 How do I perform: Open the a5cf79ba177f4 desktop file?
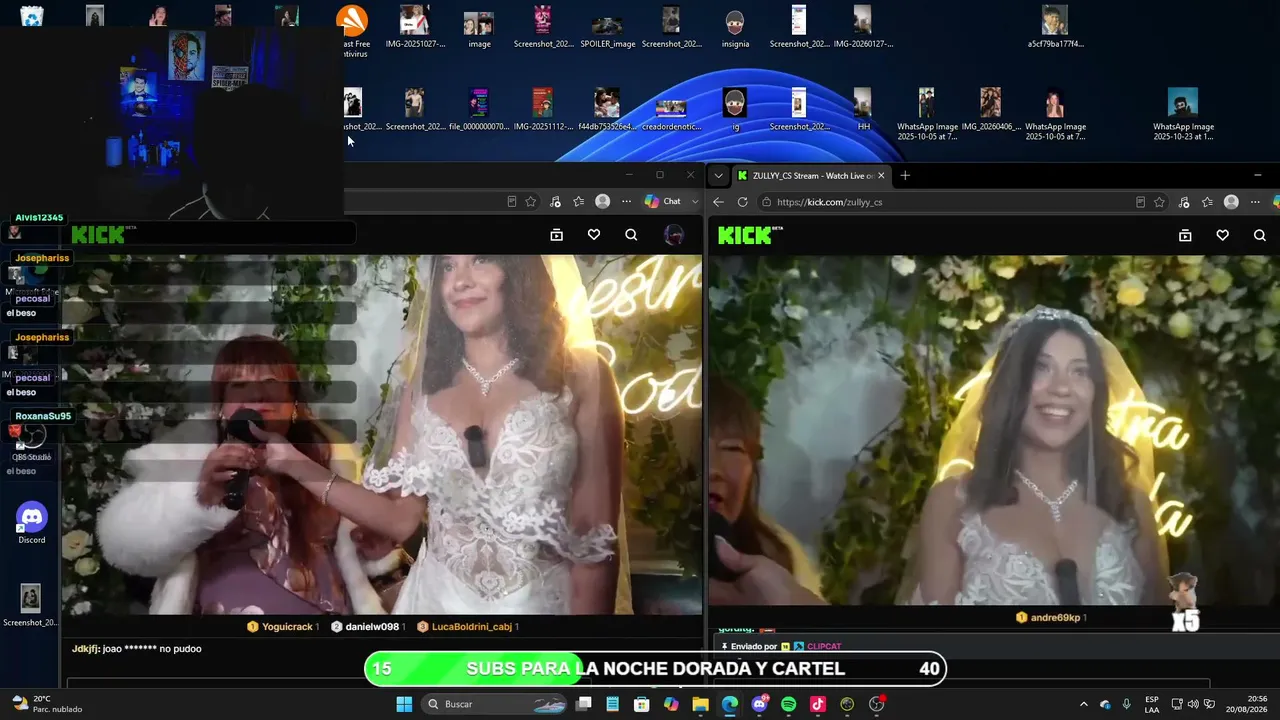[x=1055, y=28]
